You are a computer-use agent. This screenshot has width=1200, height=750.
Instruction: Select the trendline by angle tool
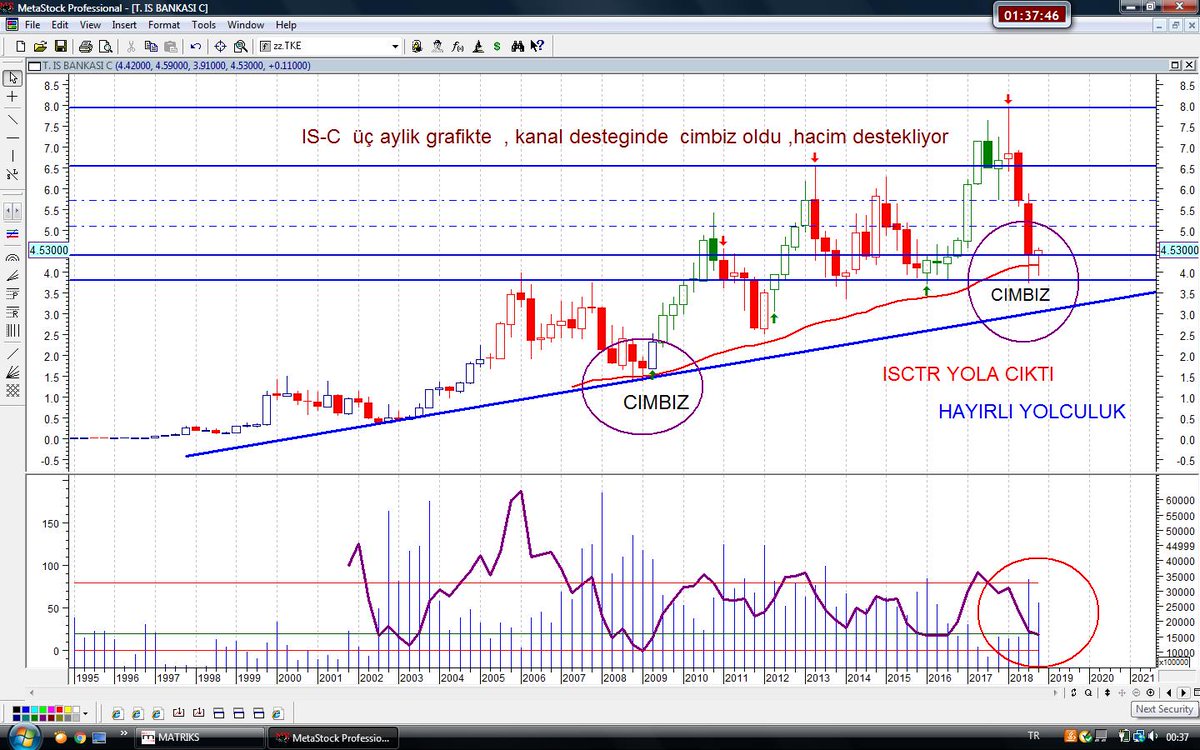(12, 174)
